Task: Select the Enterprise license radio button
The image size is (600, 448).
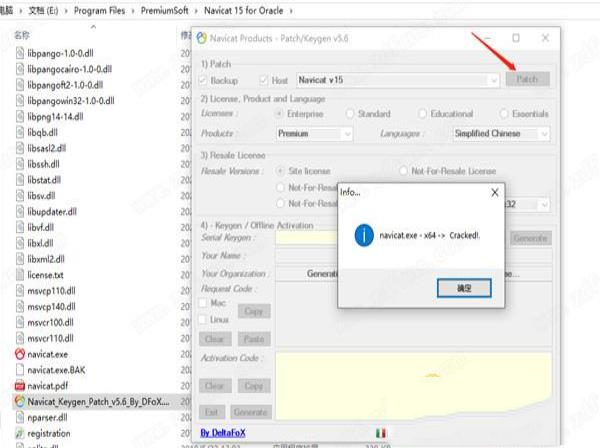Action: click(280, 114)
